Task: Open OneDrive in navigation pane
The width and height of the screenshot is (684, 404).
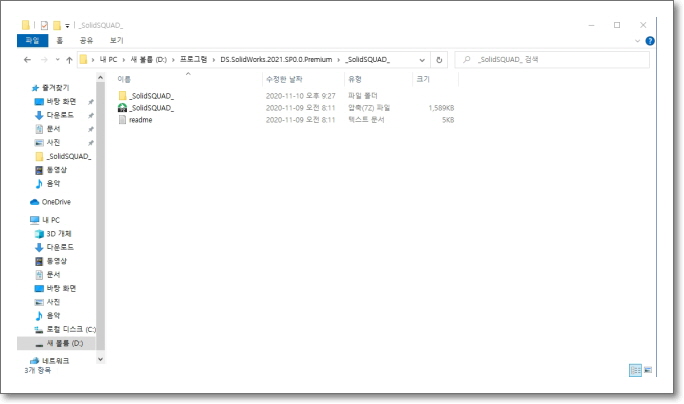Action: click(50, 202)
